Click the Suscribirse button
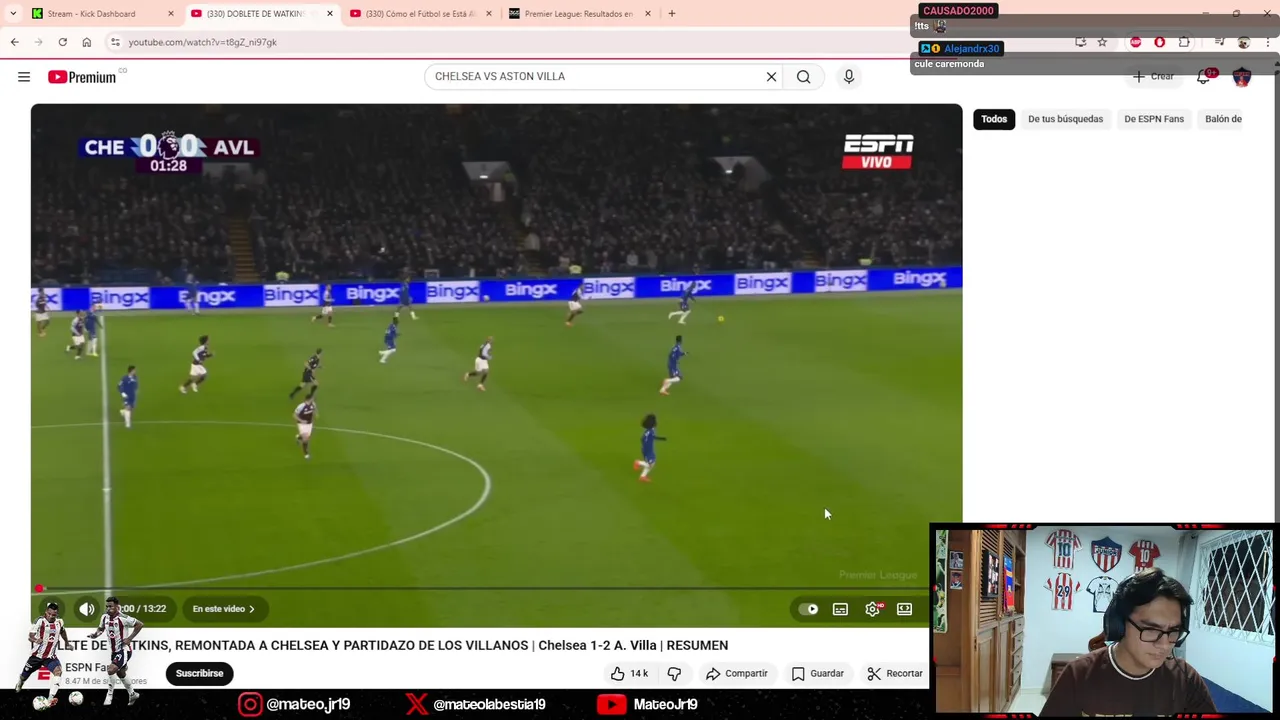Screen dimensions: 1280x720 click(x=199, y=674)
